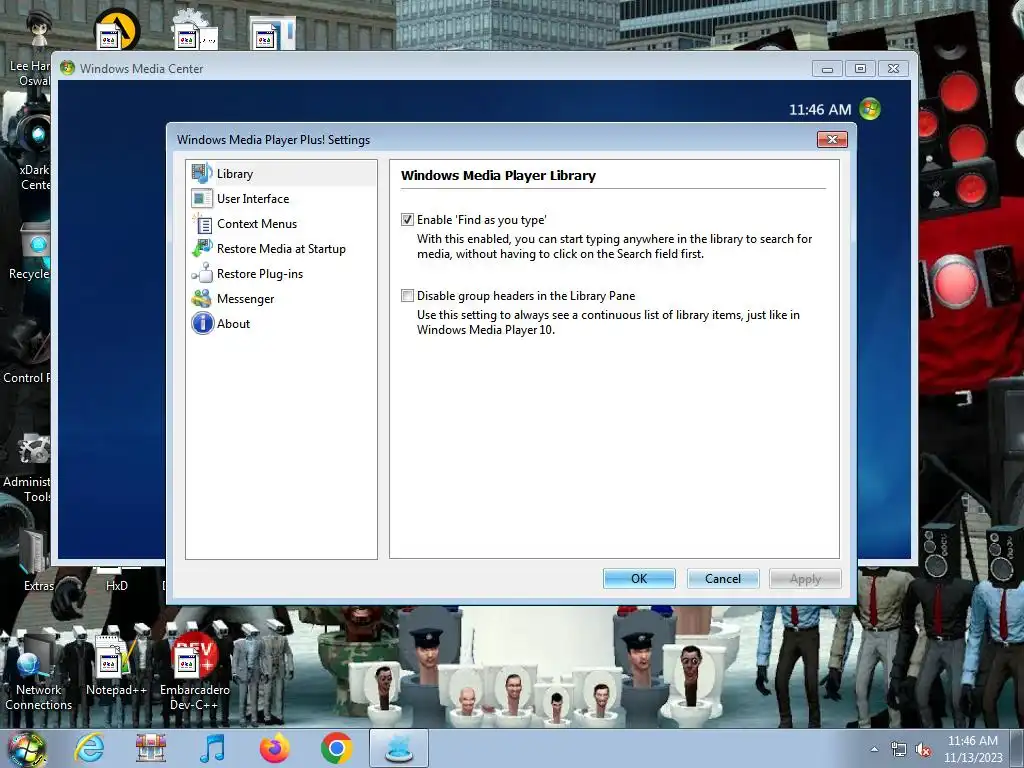
Task: Select the Administrative Tools desktop icon
Action: point(27,468)
